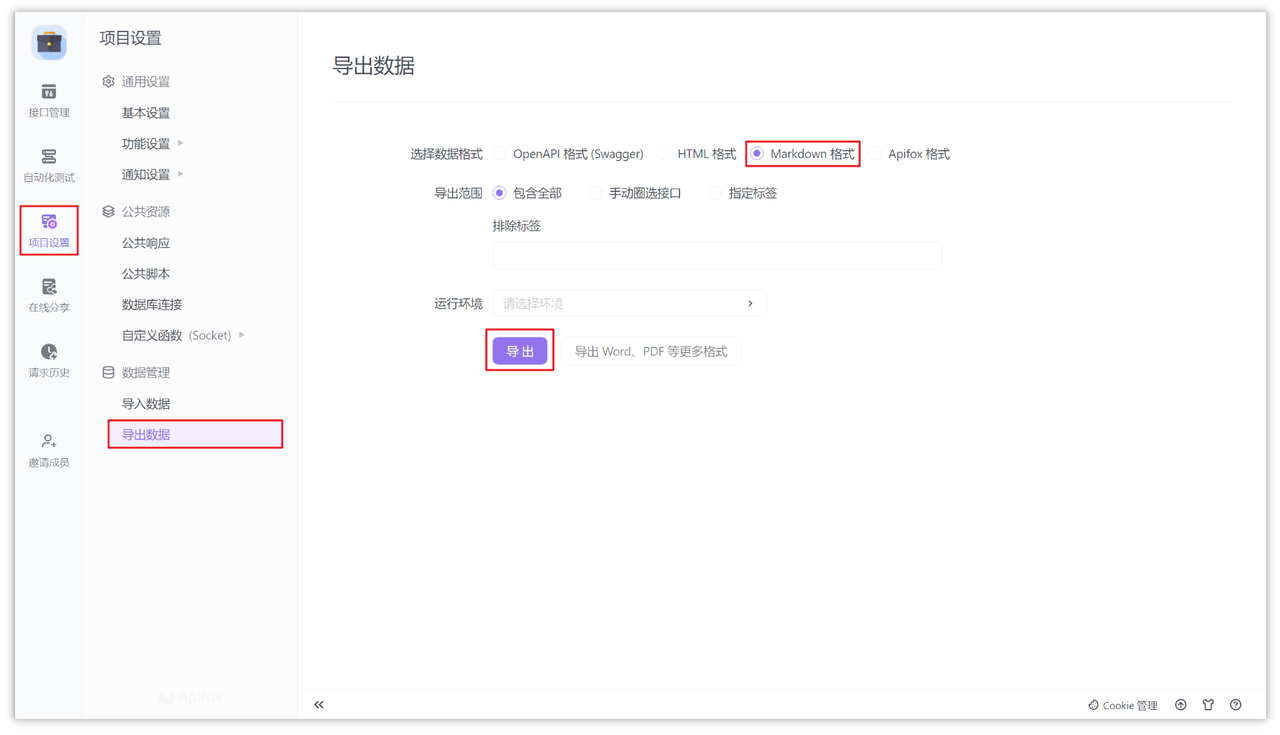The image size is (1280, 735).
Task: Click 导出 Word、PDF 等更多格式
Action: tap(650, 351)
